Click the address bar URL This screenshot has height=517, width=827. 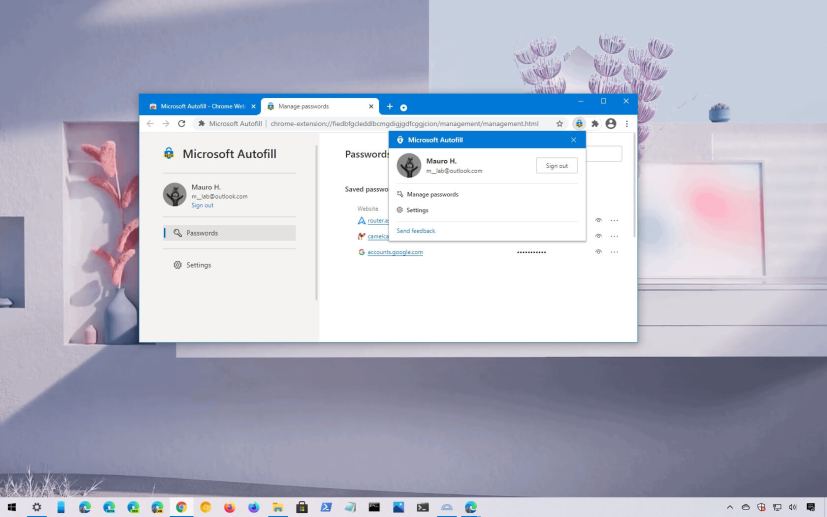pos(404,123)
